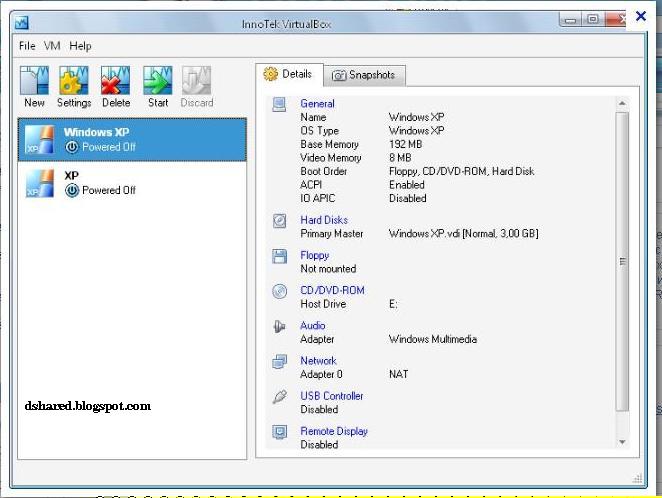Image resolution: width=662 pixels, height=498 pixels.
Task: Open the Hard Disks settings link
Action: pos(324,220)
